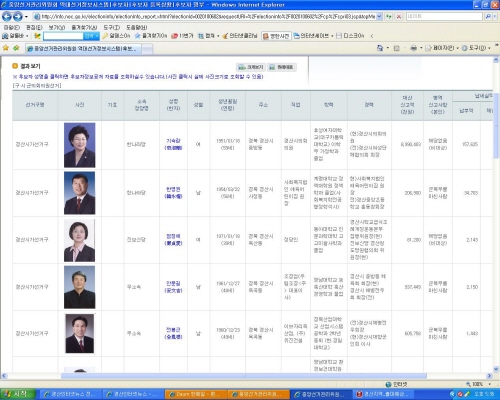500x400 pixels.
Task: Expand the address bar history dropdown
Action: pyautogui.click(x=379, y=16)
